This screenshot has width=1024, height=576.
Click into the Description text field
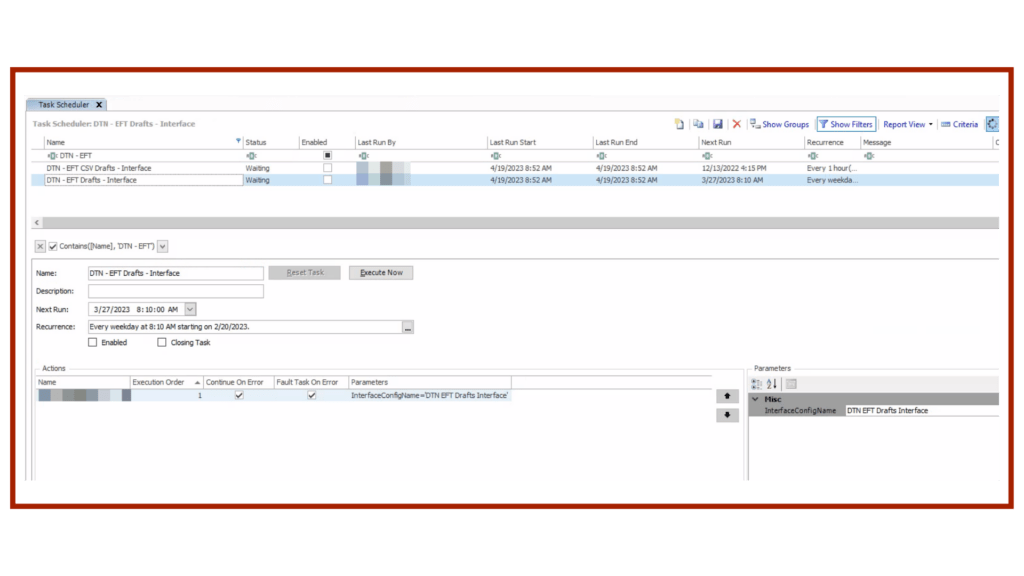[175, 291]
